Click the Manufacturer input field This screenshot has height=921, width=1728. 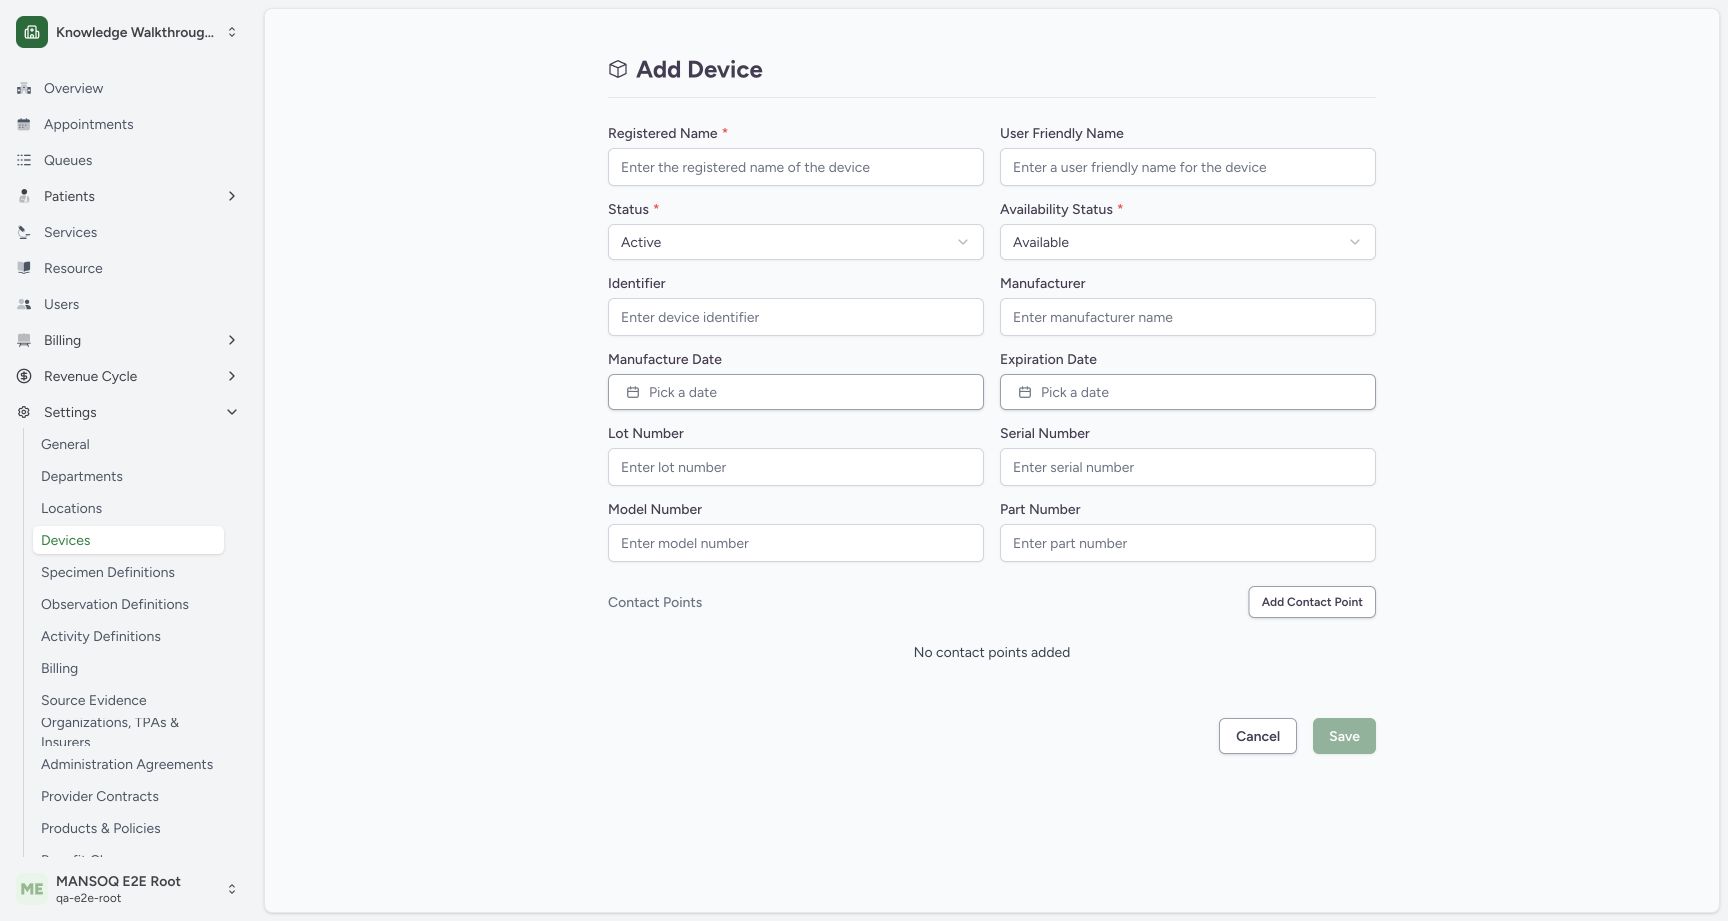1188,317
